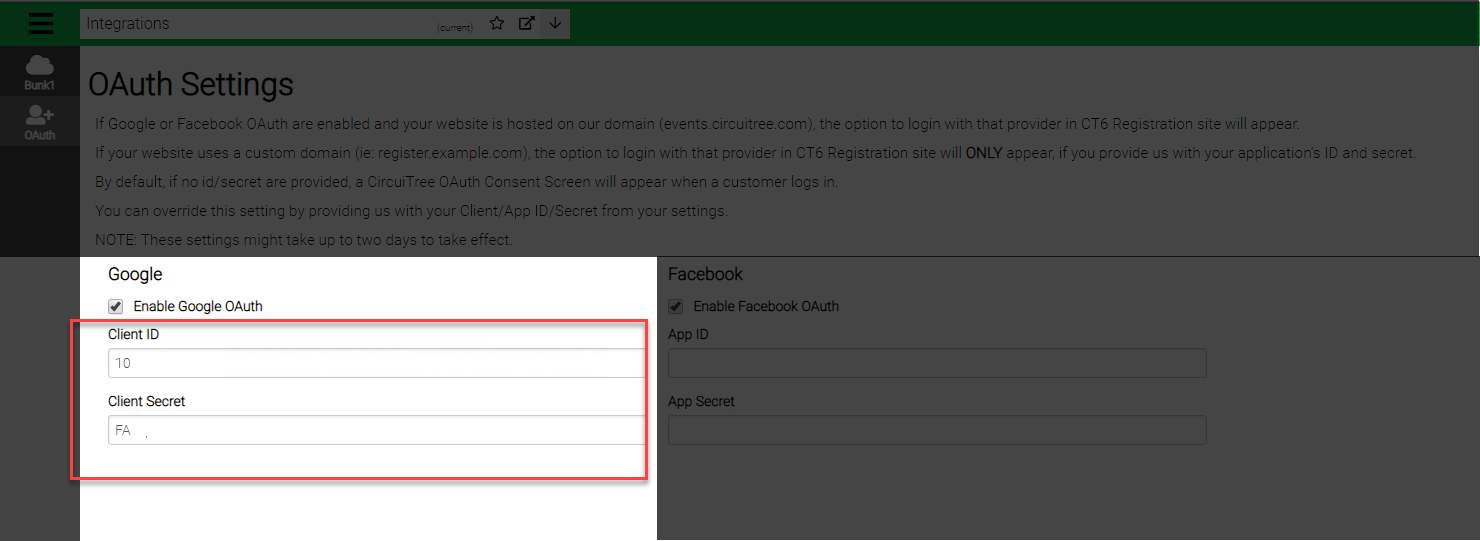Viewport: 1480px width, 541px height.
Task: Click the Facebook App ID field
Action: (x=936, y=363)
